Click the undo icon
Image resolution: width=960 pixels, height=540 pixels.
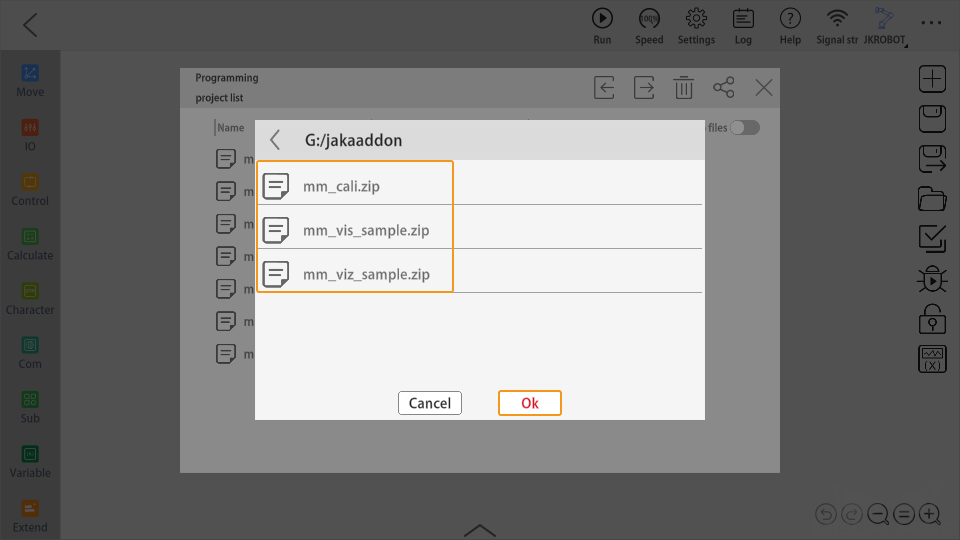tap(826, 514)
